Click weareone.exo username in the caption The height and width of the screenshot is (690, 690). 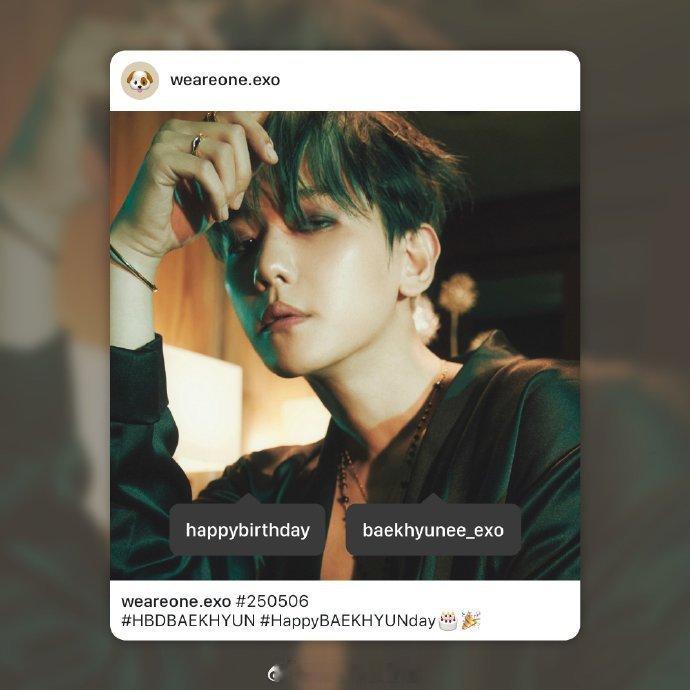tap(176, 601)
